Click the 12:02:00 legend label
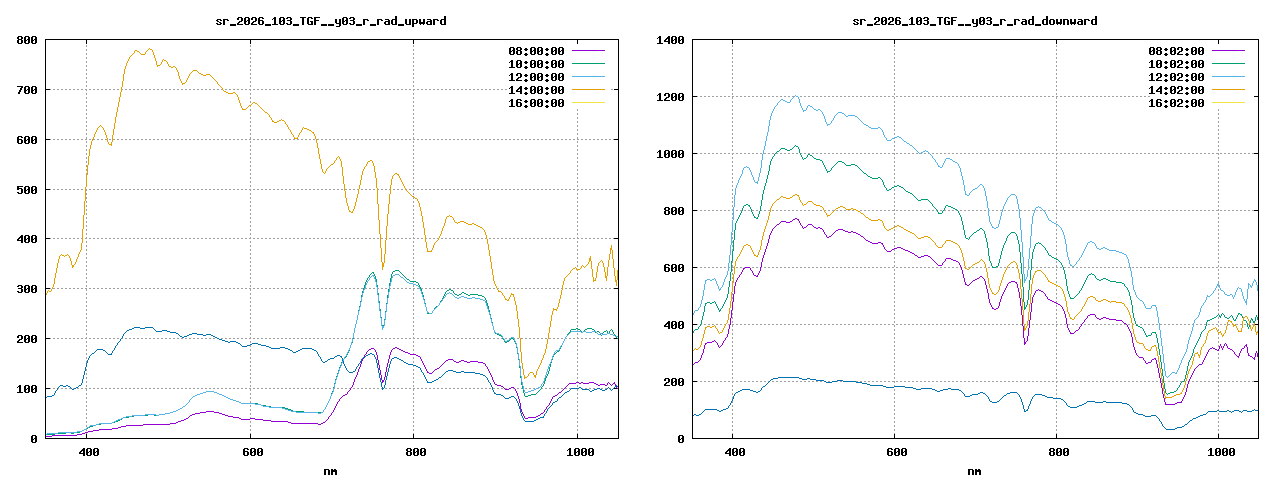The height and width of the screenshot is (480, 1280). [x=1176, y=77]
